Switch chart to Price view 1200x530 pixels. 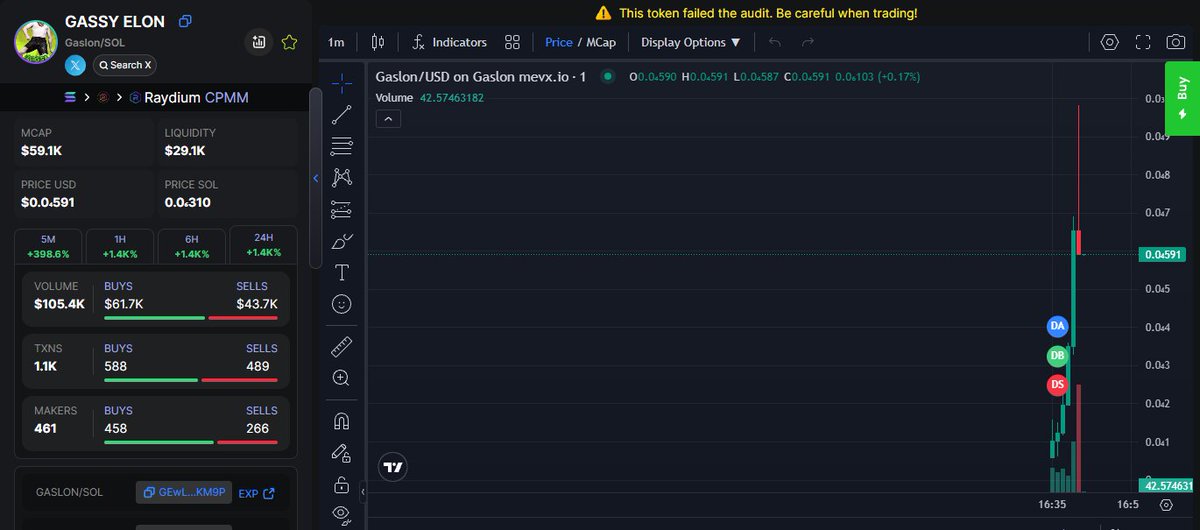point(559,42)
